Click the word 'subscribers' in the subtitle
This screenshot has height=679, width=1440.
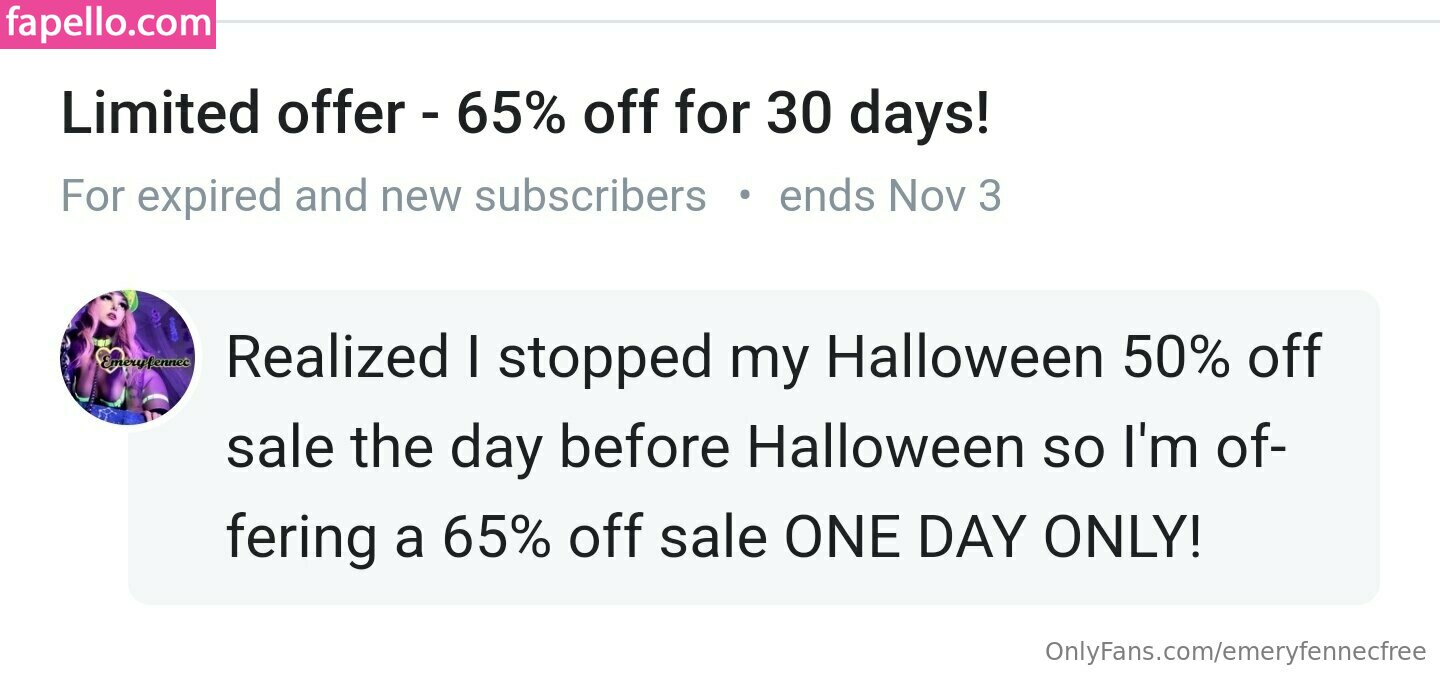(x=590, y=196)
